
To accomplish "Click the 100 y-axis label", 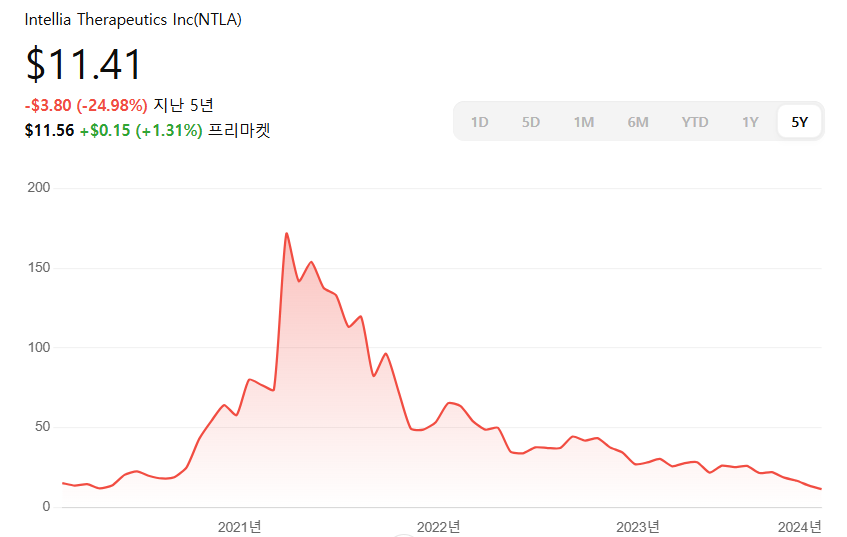I will point(39,347).
